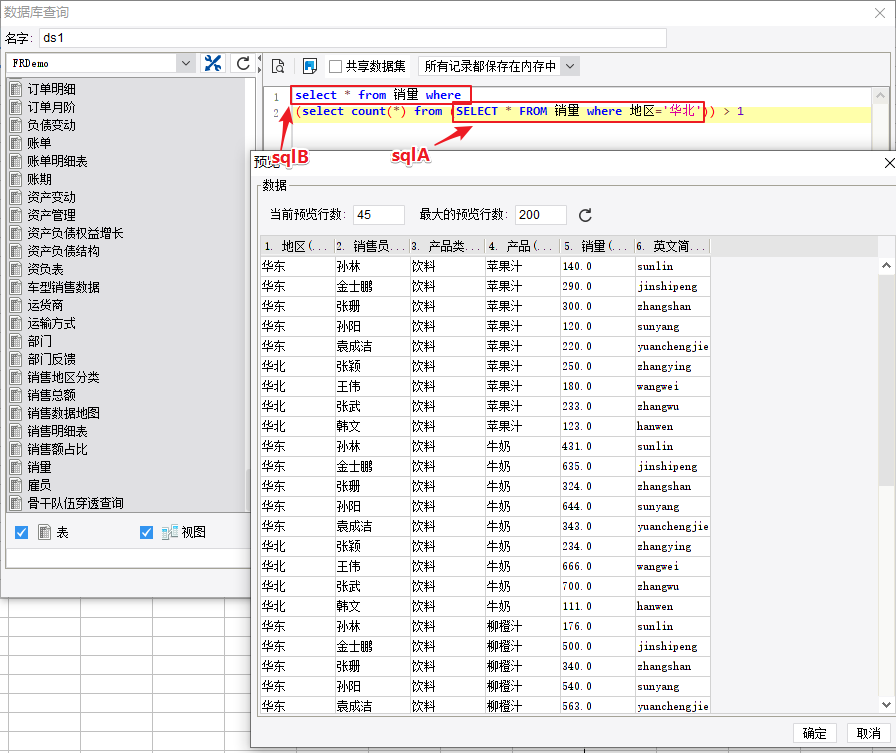
Task: Open the FRDemo database dropdown
Action: (x=186, y=63)
